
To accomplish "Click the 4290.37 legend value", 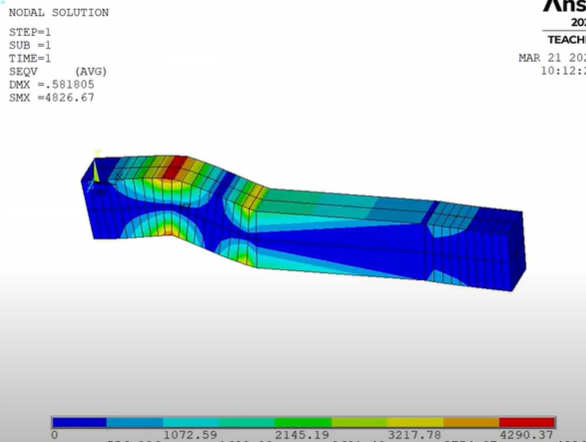I will (x=526, y=435).
